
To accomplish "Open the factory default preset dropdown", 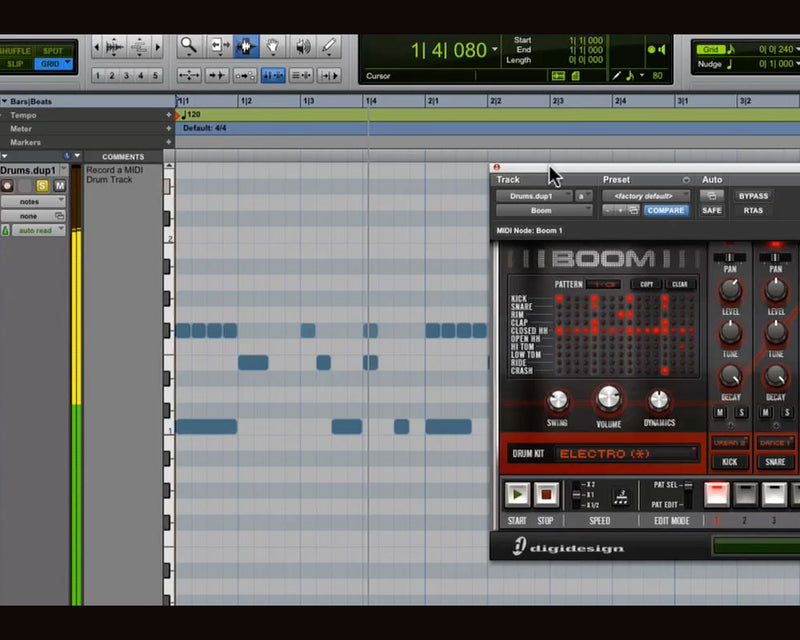I will click(x=645, y=196).
